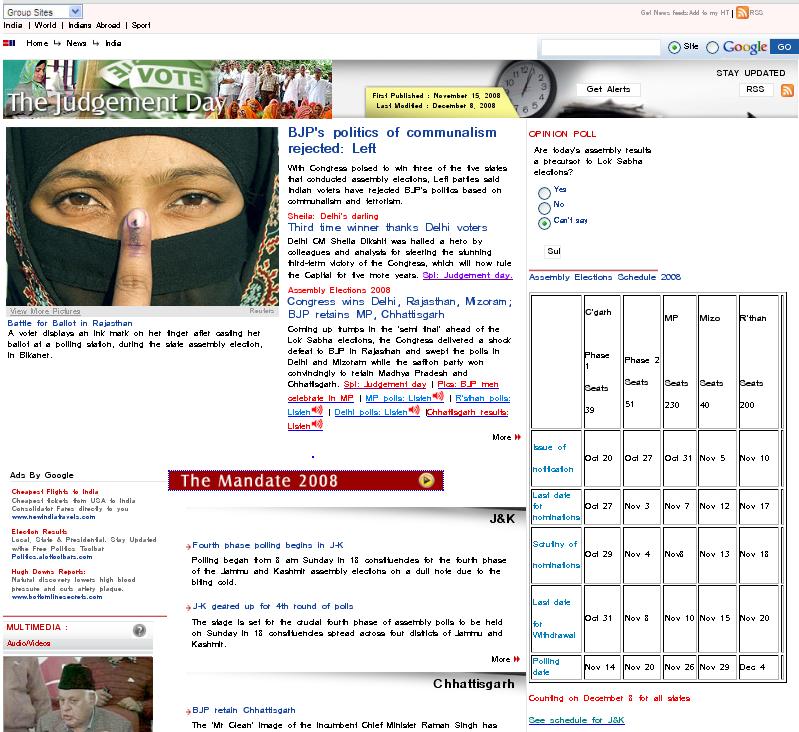Click the RSS feed icon in top bar
799x732 pixels.
pos(742,12)
